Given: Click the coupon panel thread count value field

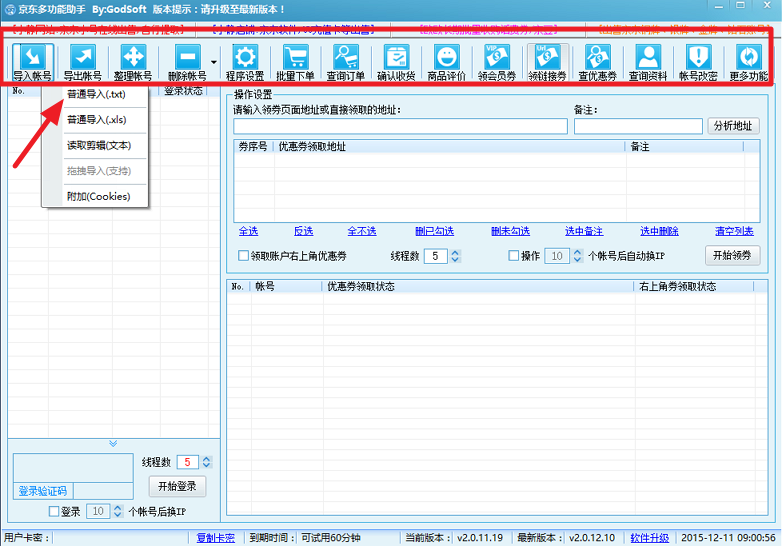Looking at the screenshot, I should click(436, 256).
